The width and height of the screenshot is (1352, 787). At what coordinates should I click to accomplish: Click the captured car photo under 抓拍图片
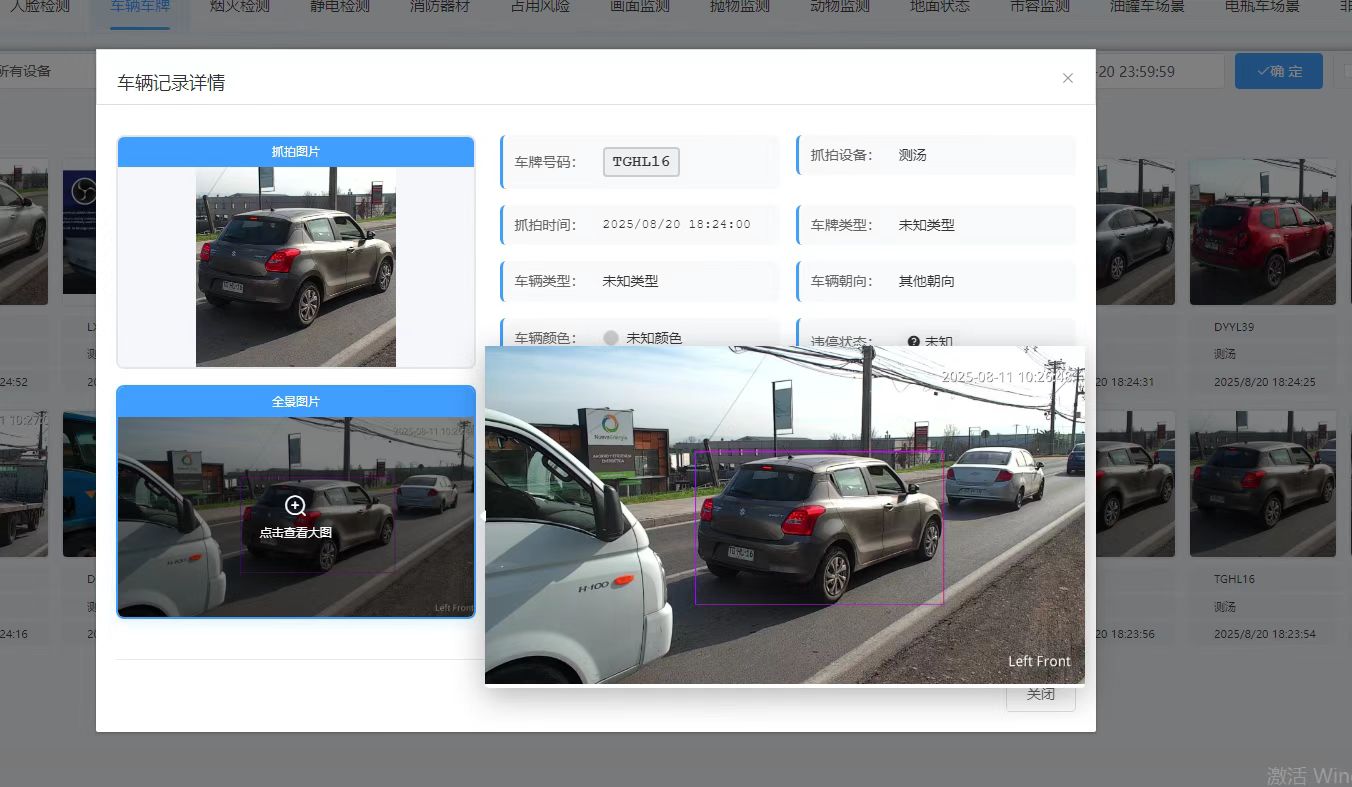(x=296, y=267)
